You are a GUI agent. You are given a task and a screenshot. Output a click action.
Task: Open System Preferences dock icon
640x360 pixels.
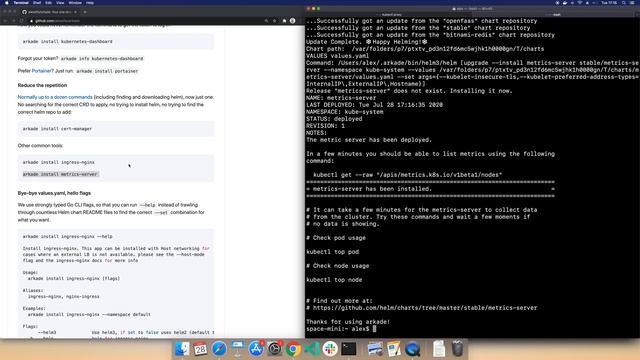[x=275, y=349]
